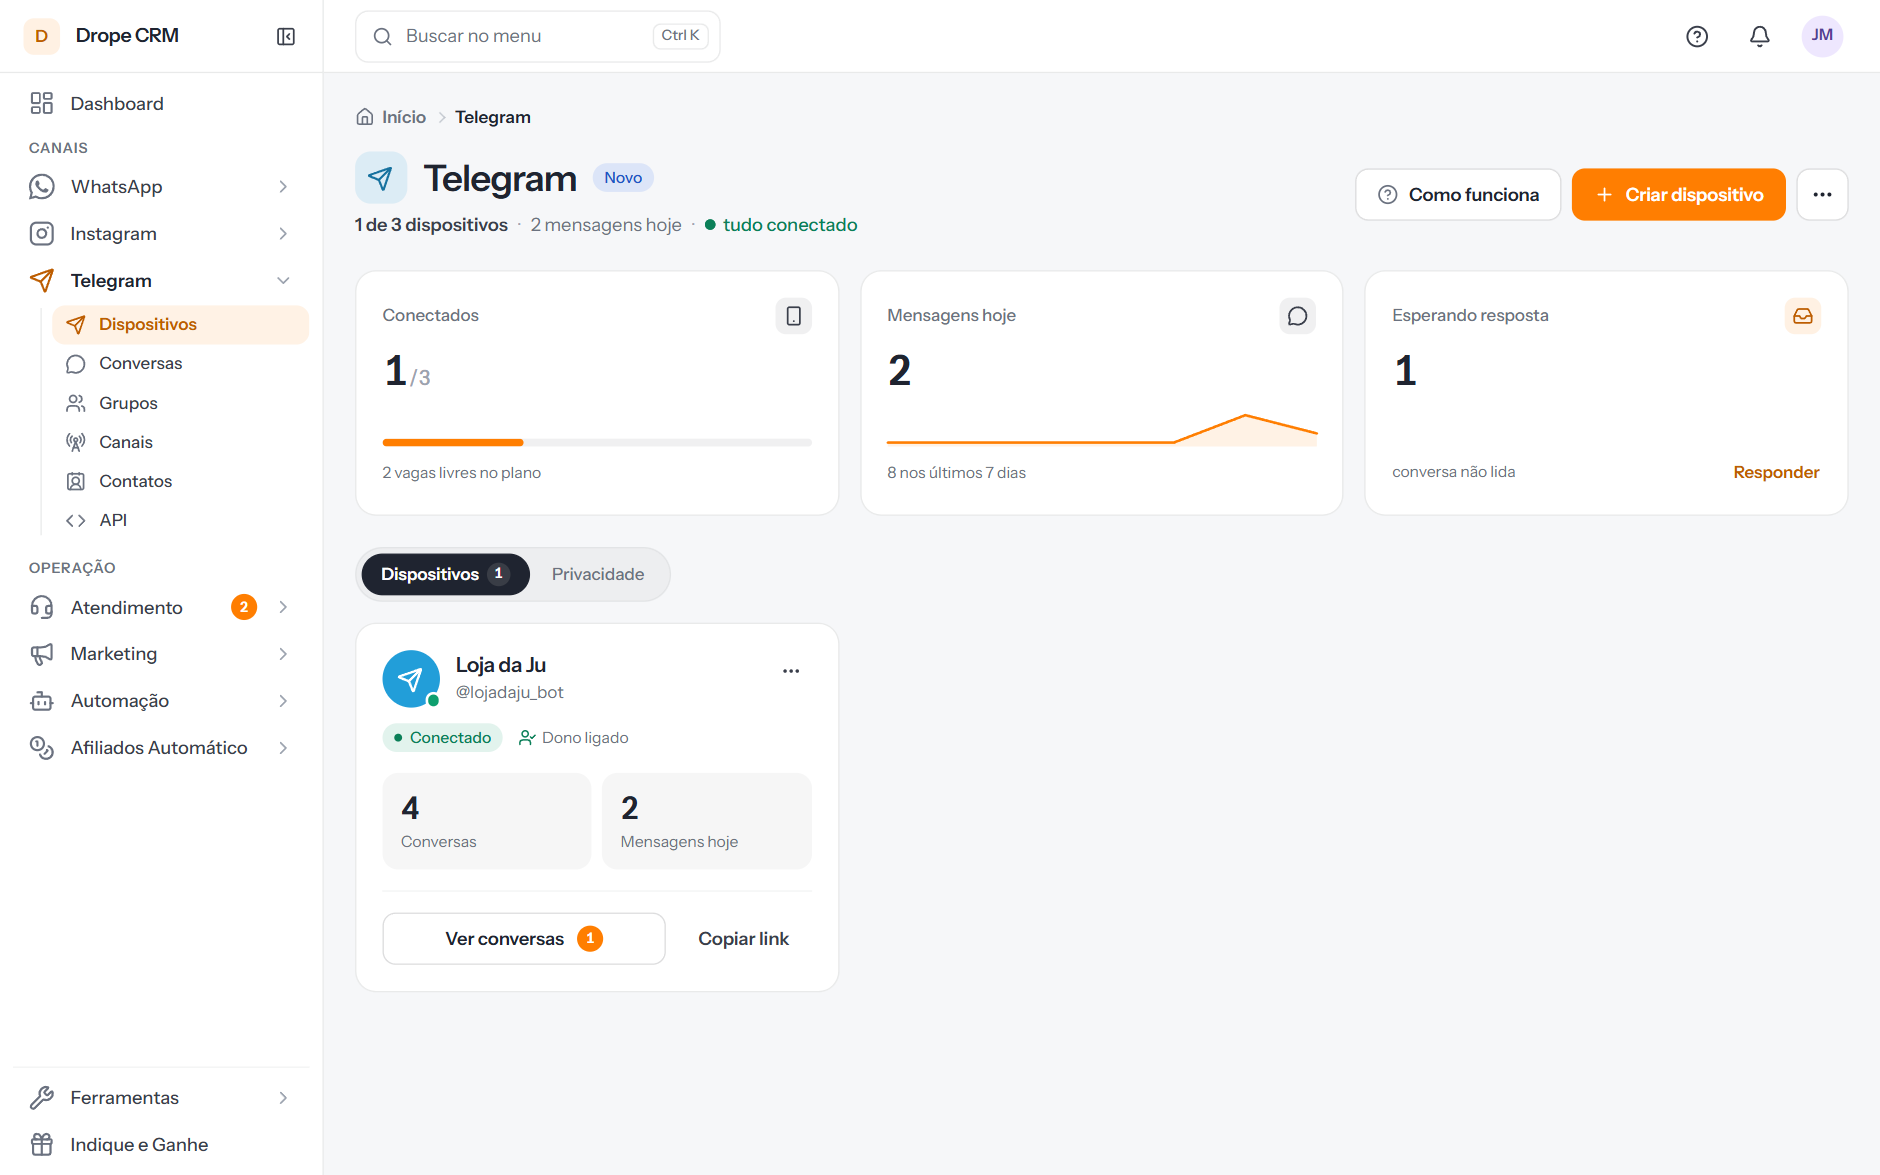
Task: Click the Canais broadcast icon
Action: click(x=76, y=442)
